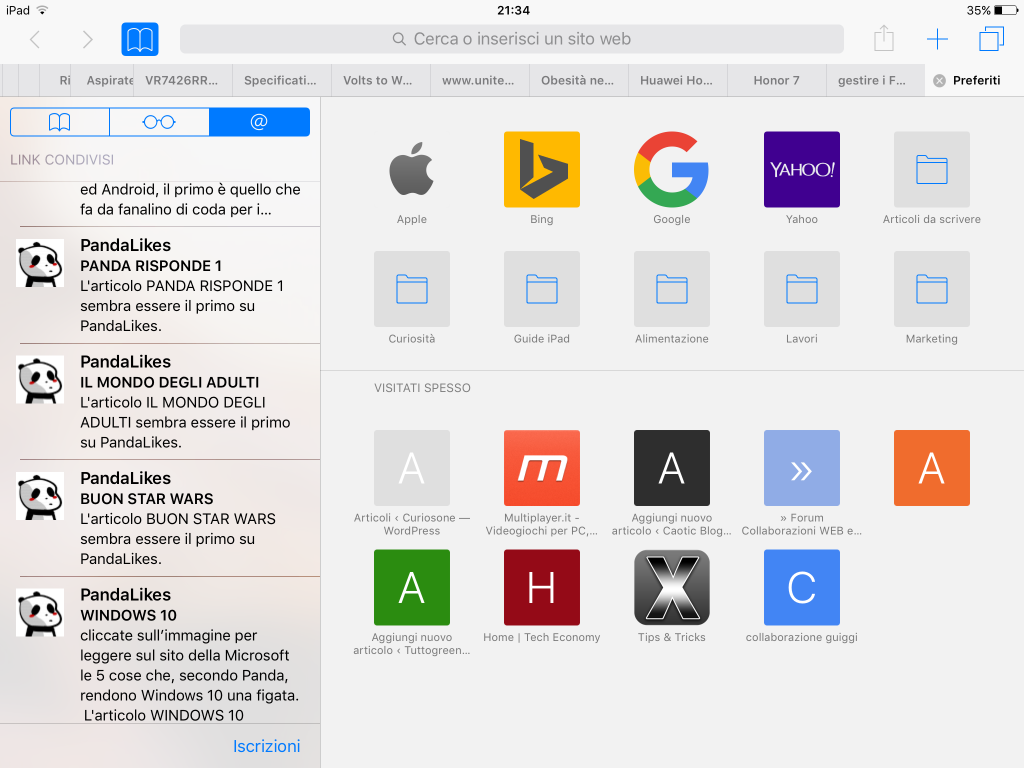This screenshot has width=1024, height=768.
Task: Open PANDA RISPONDE 1 shared link
Action: (160, 285)
